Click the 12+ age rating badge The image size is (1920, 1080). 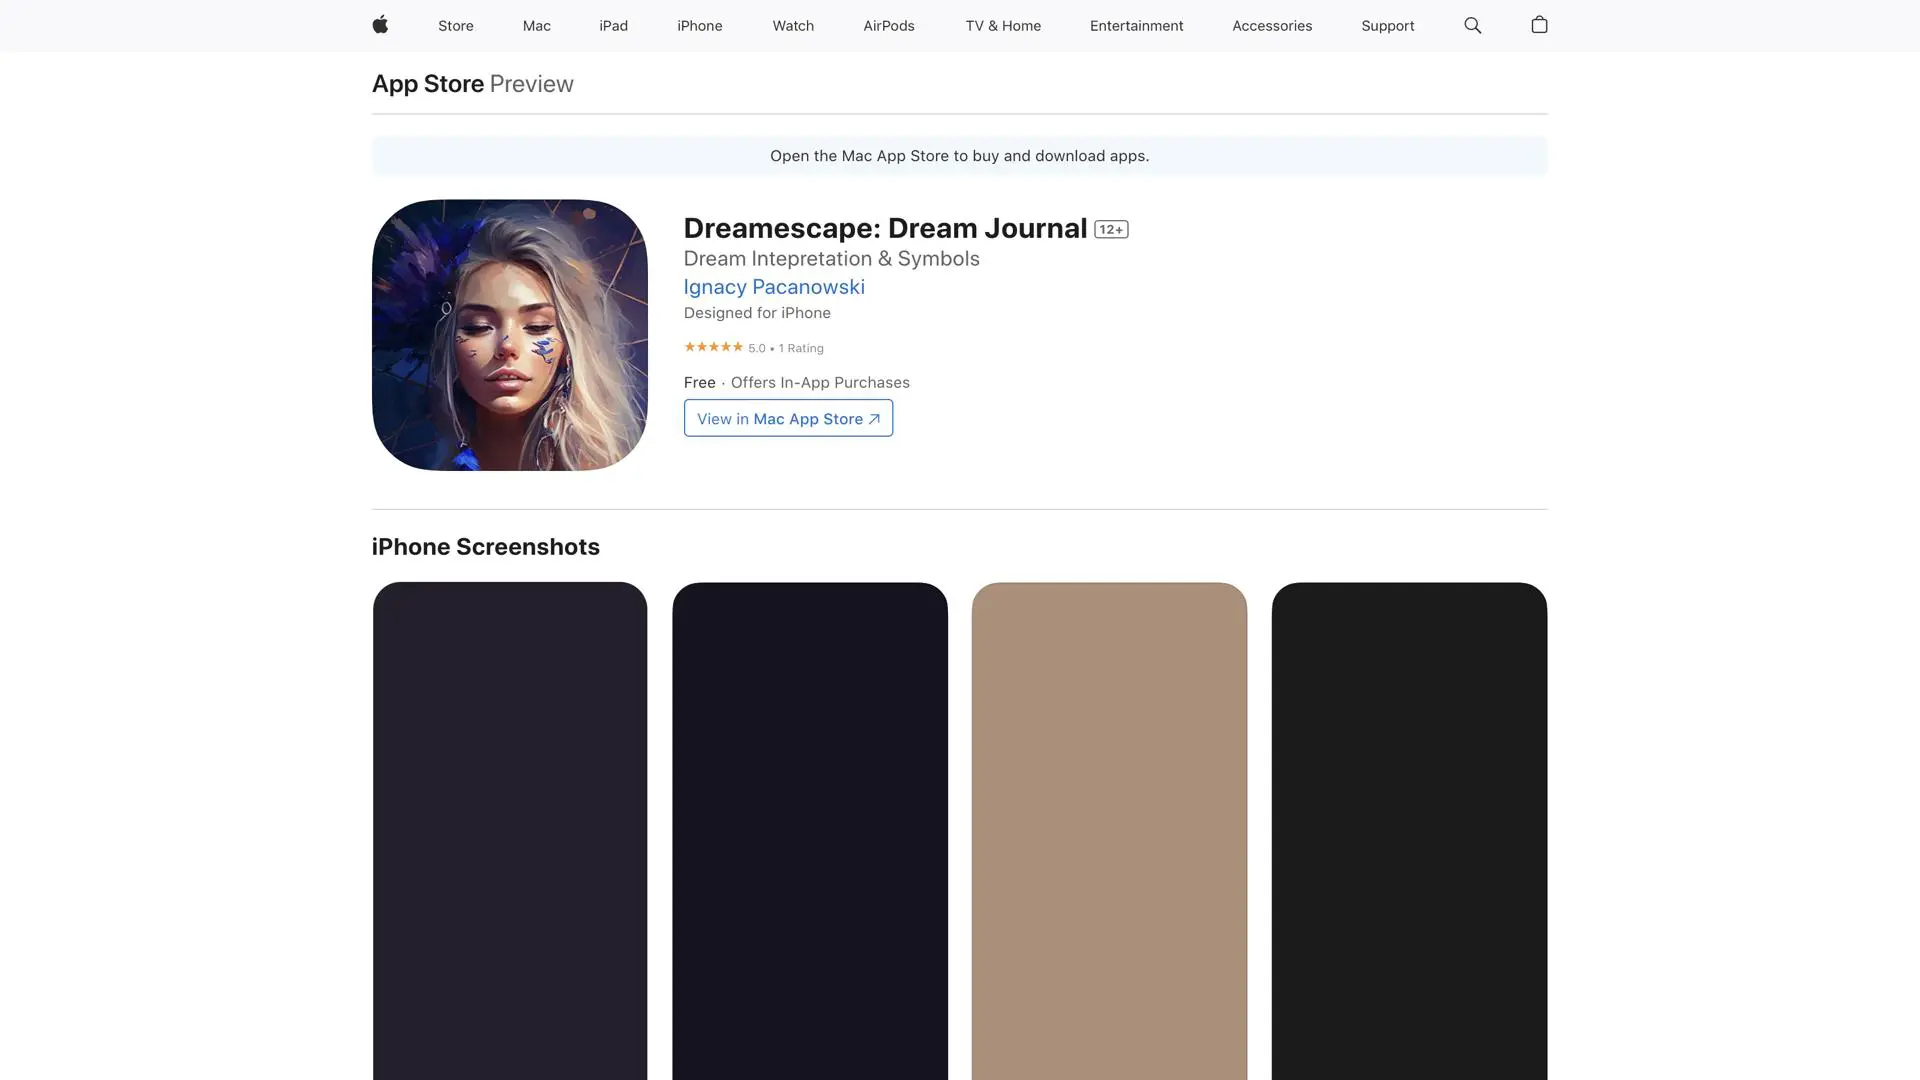pos(1111,229)
